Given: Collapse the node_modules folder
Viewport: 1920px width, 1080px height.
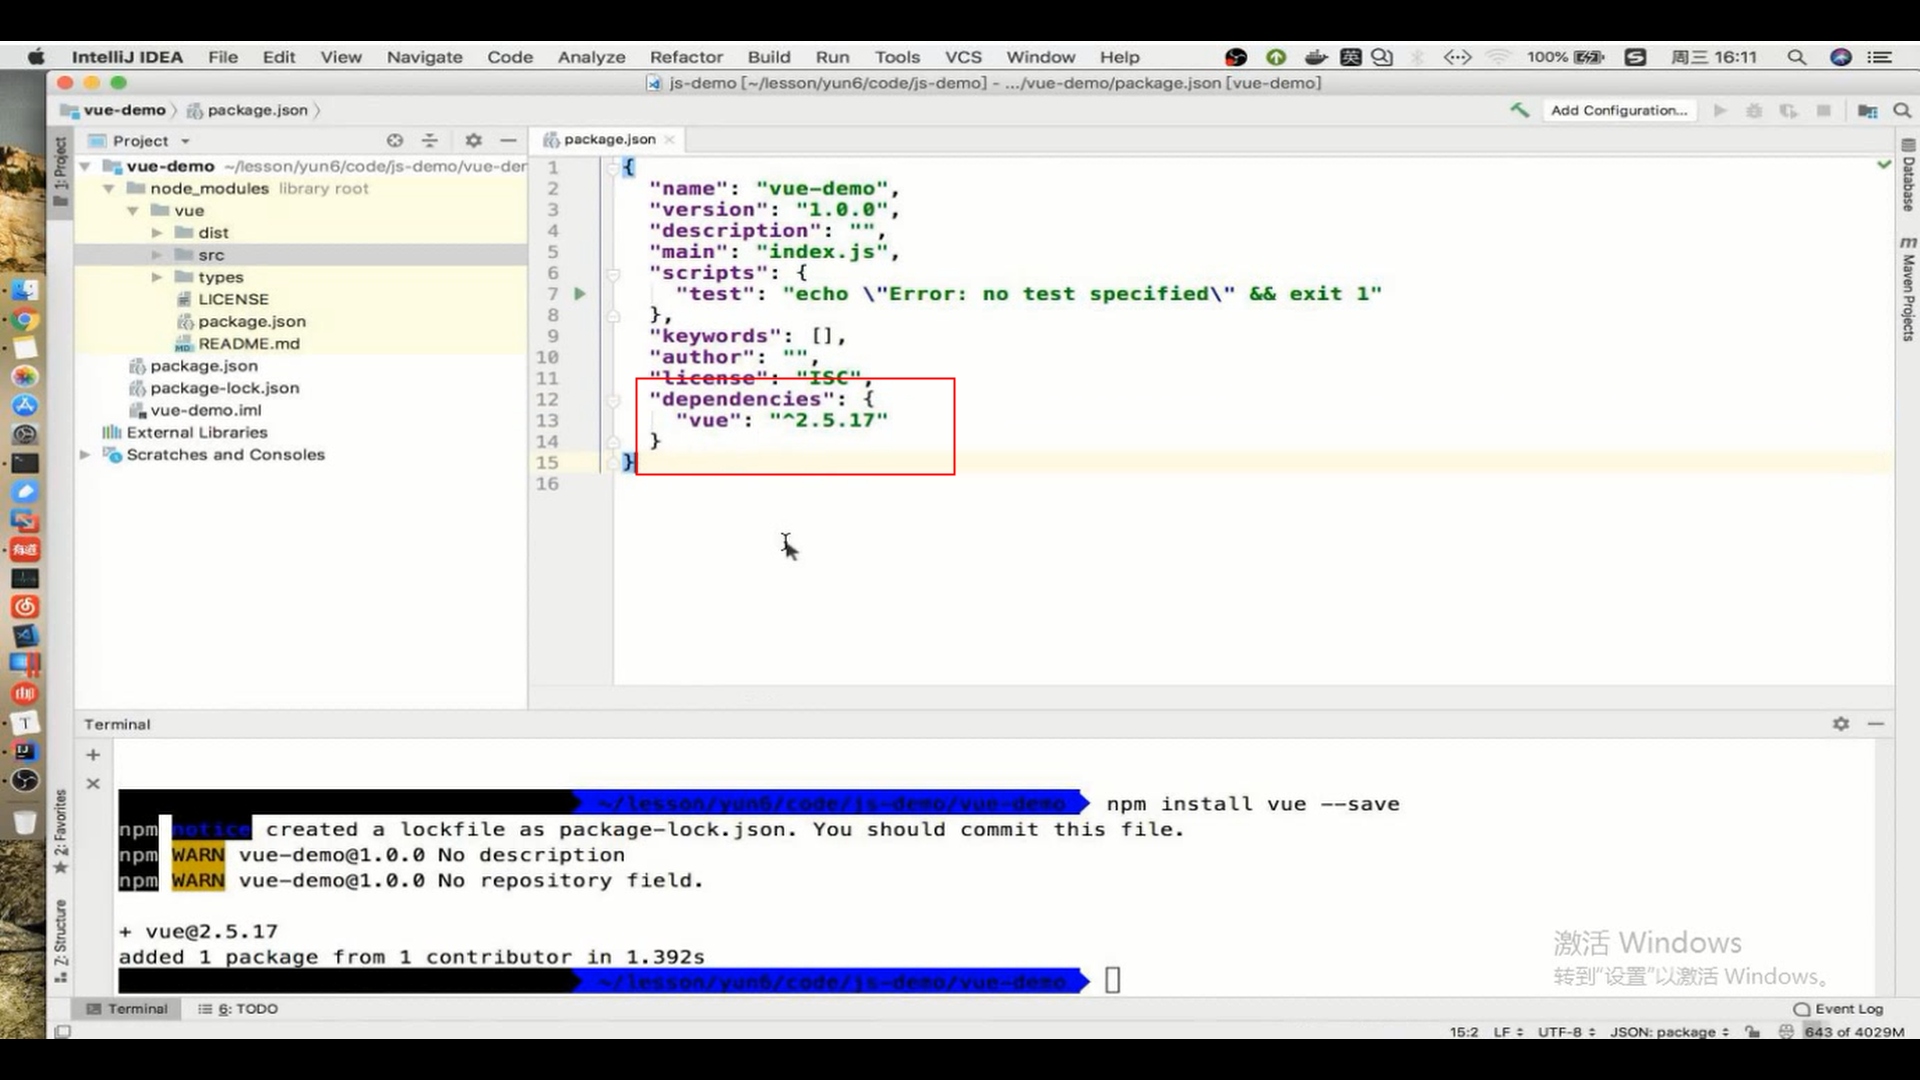Looking at the screenshot, I should tap(109, 189).
